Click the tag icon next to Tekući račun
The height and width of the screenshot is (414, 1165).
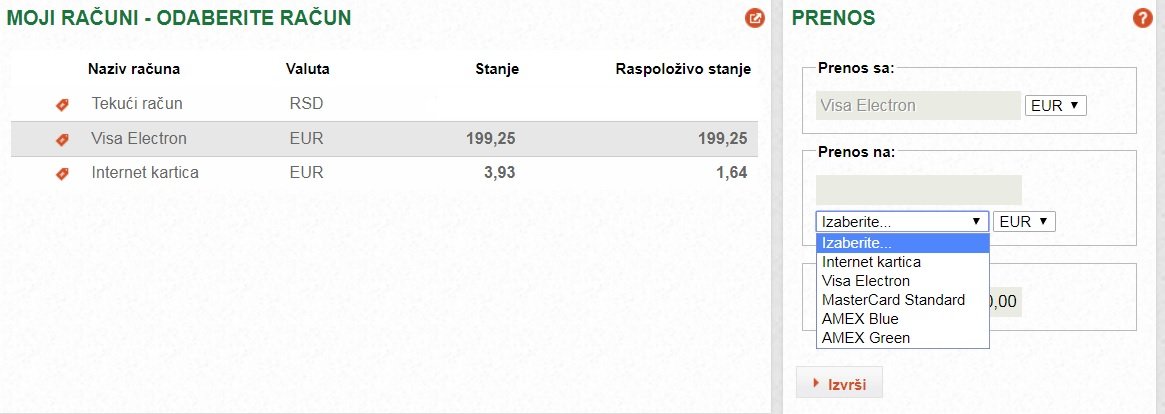(62, 105)
